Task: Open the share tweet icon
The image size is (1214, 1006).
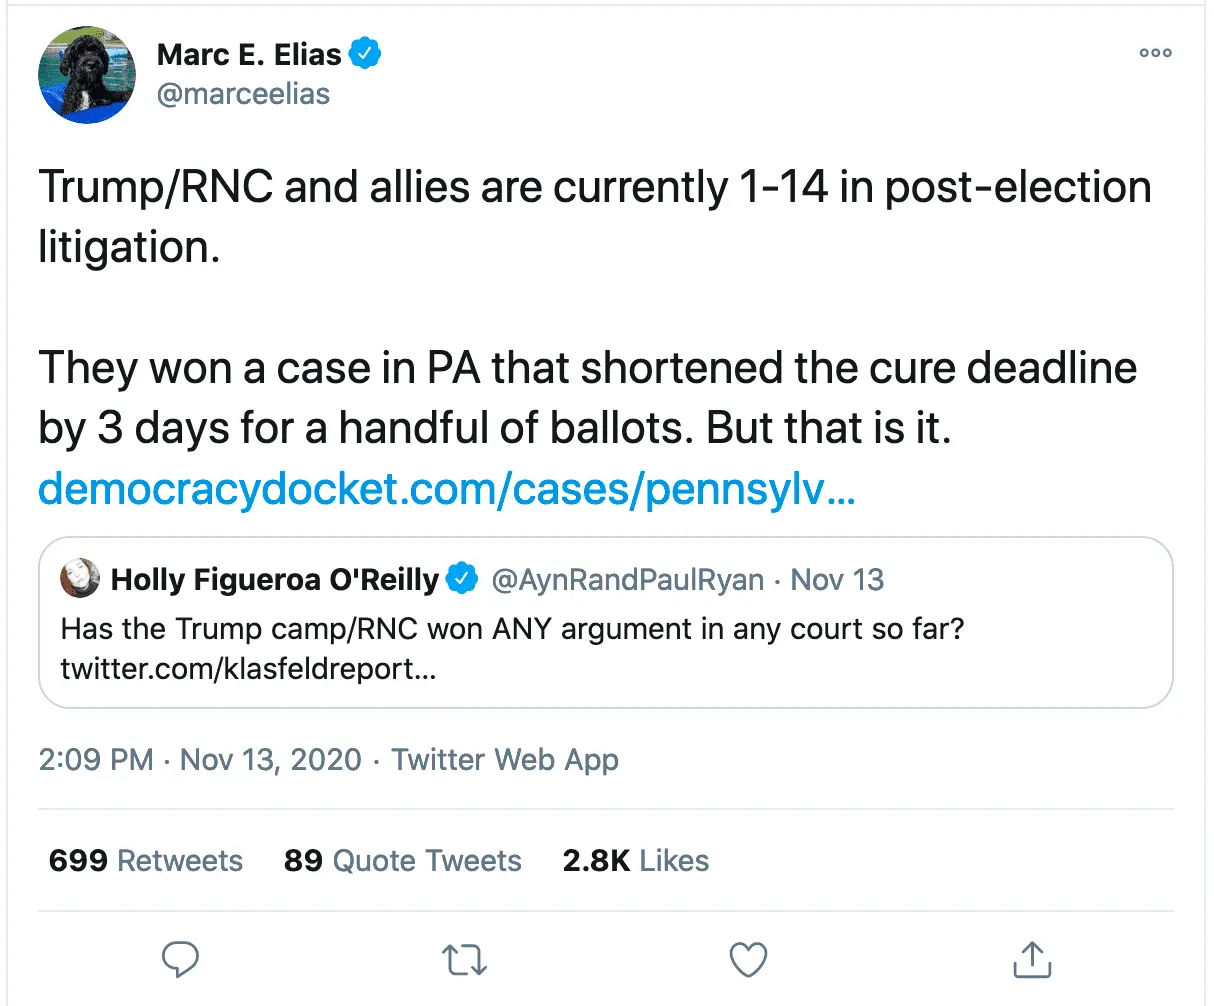Action: click(x=1032, y=959)
